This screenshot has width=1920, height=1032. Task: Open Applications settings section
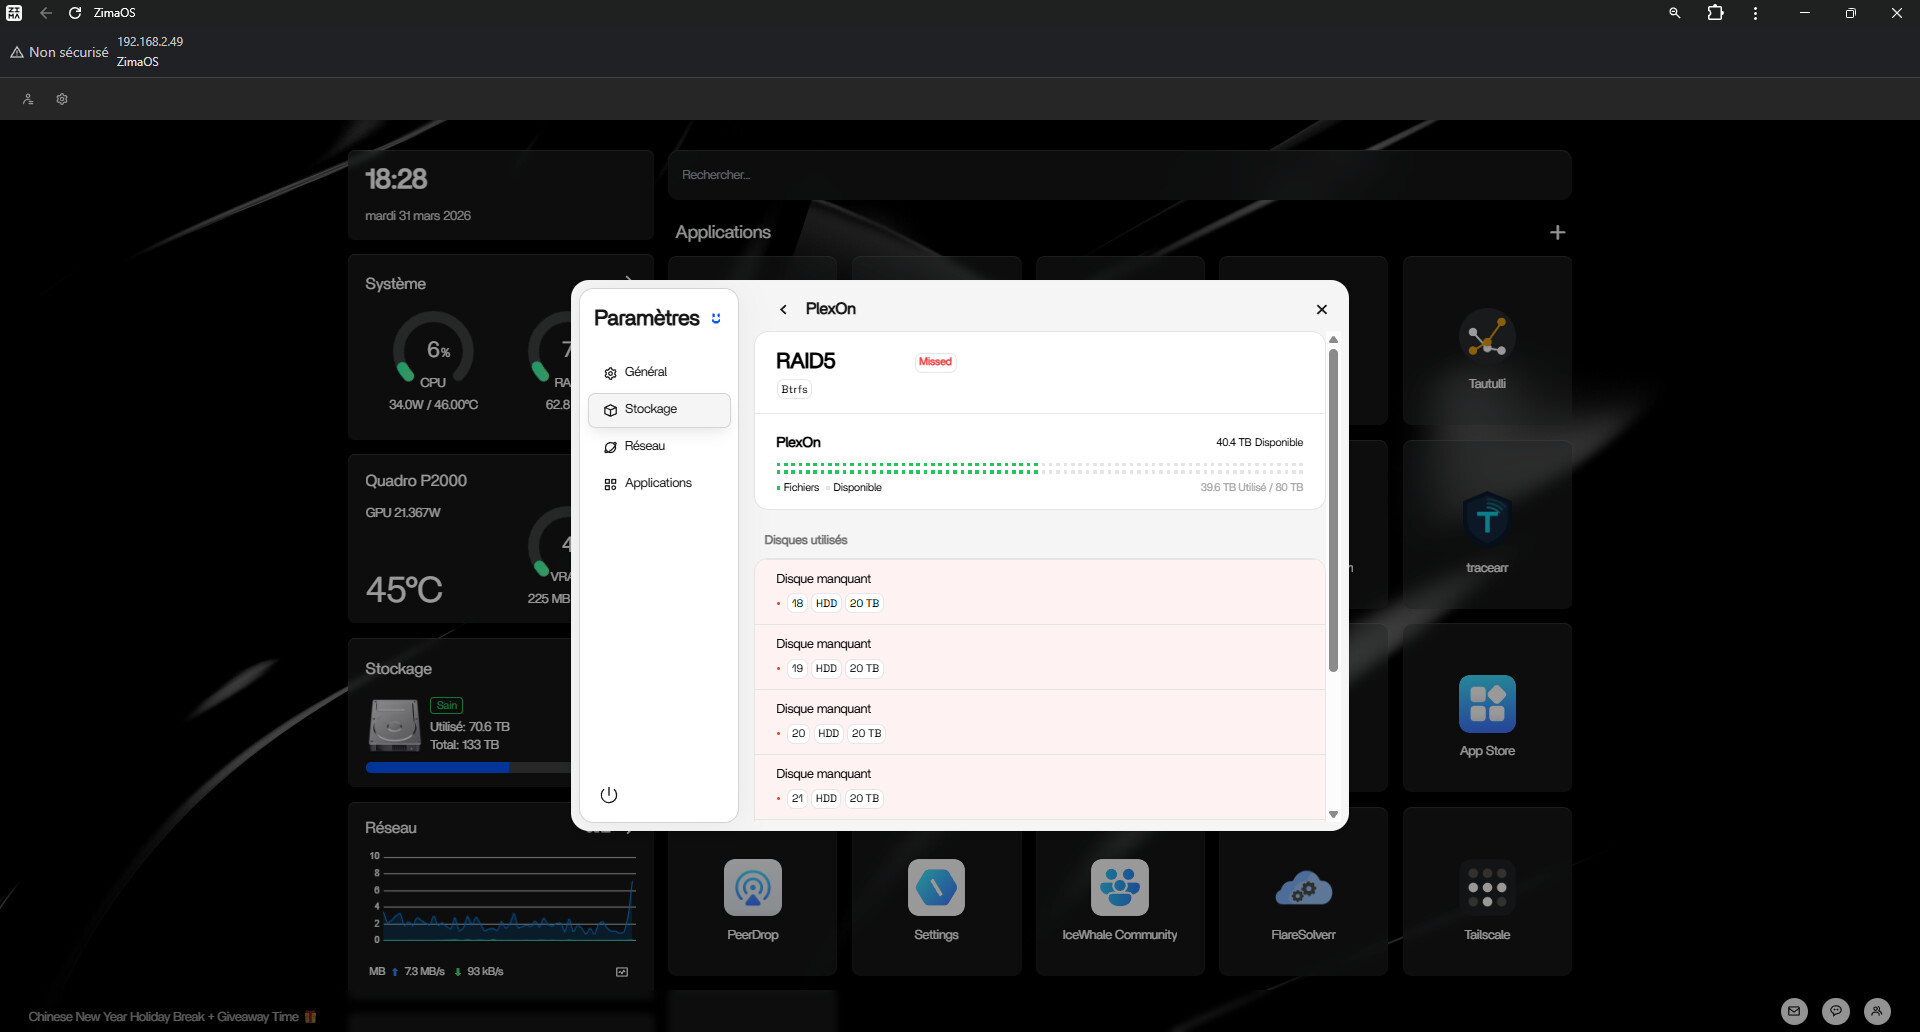click(657, 483)
